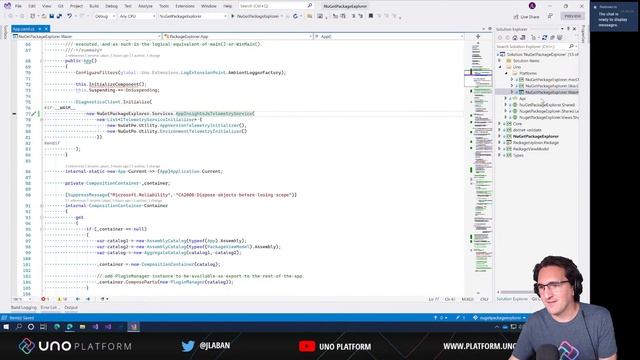
Task: Open the Window menu
Action: point(209,6)
